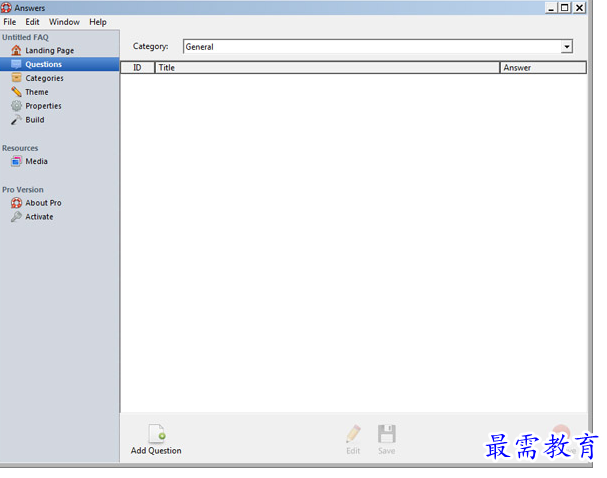Maximize the Answers window

[565, 8]
